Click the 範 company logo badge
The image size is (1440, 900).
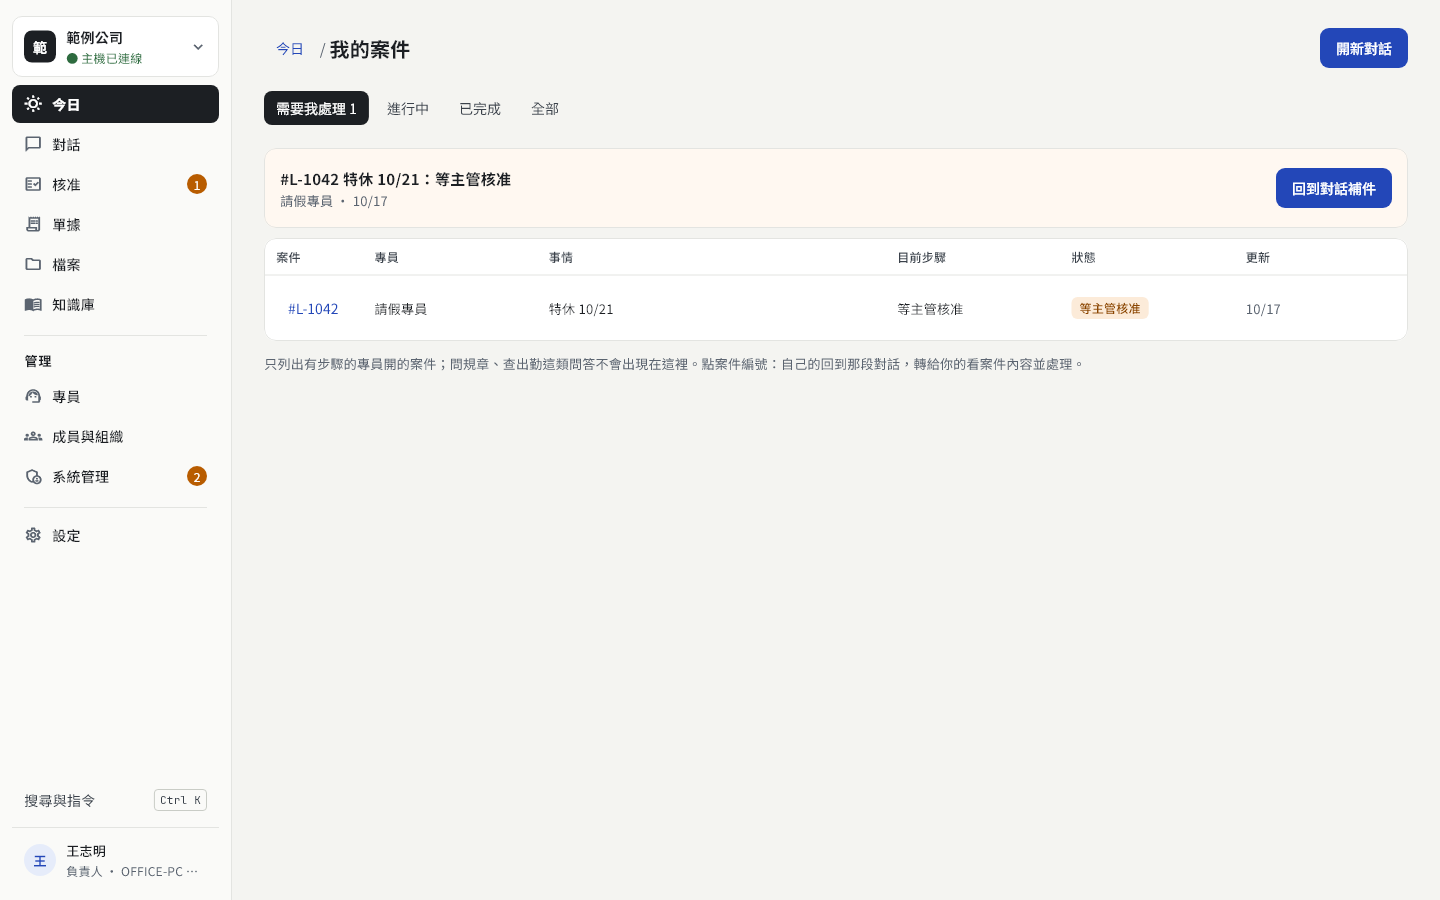[x=40, y=47]
